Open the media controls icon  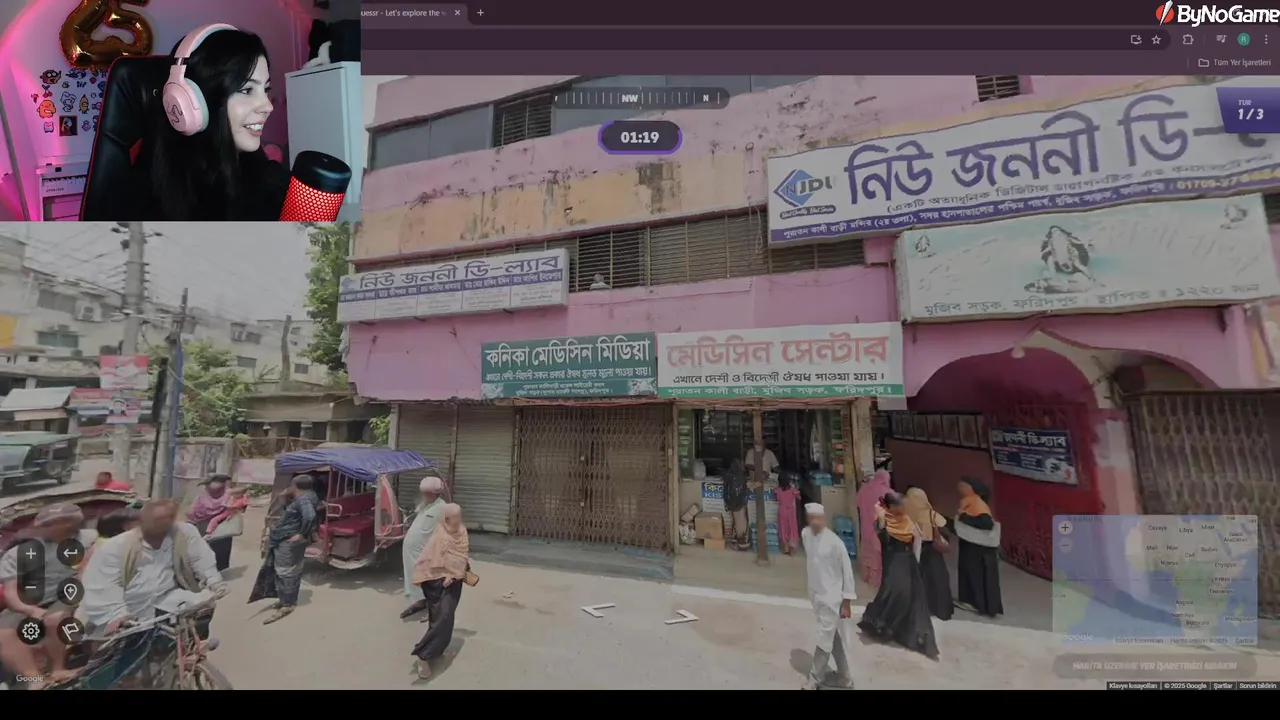(1221, 39)
